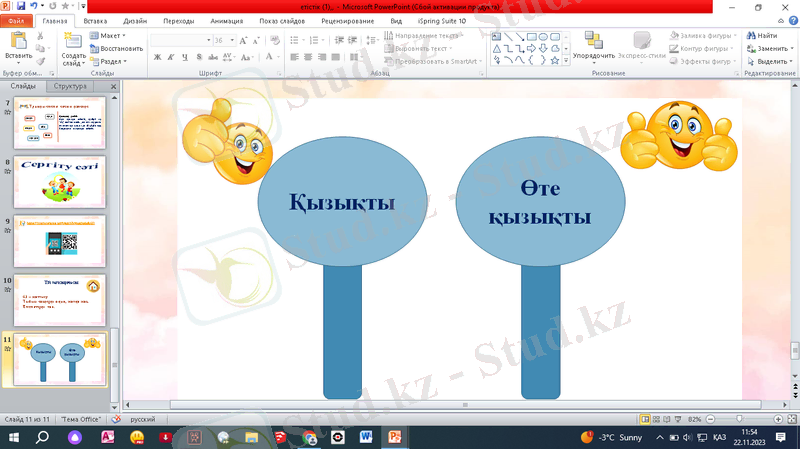Open the Файл file button

17,20
